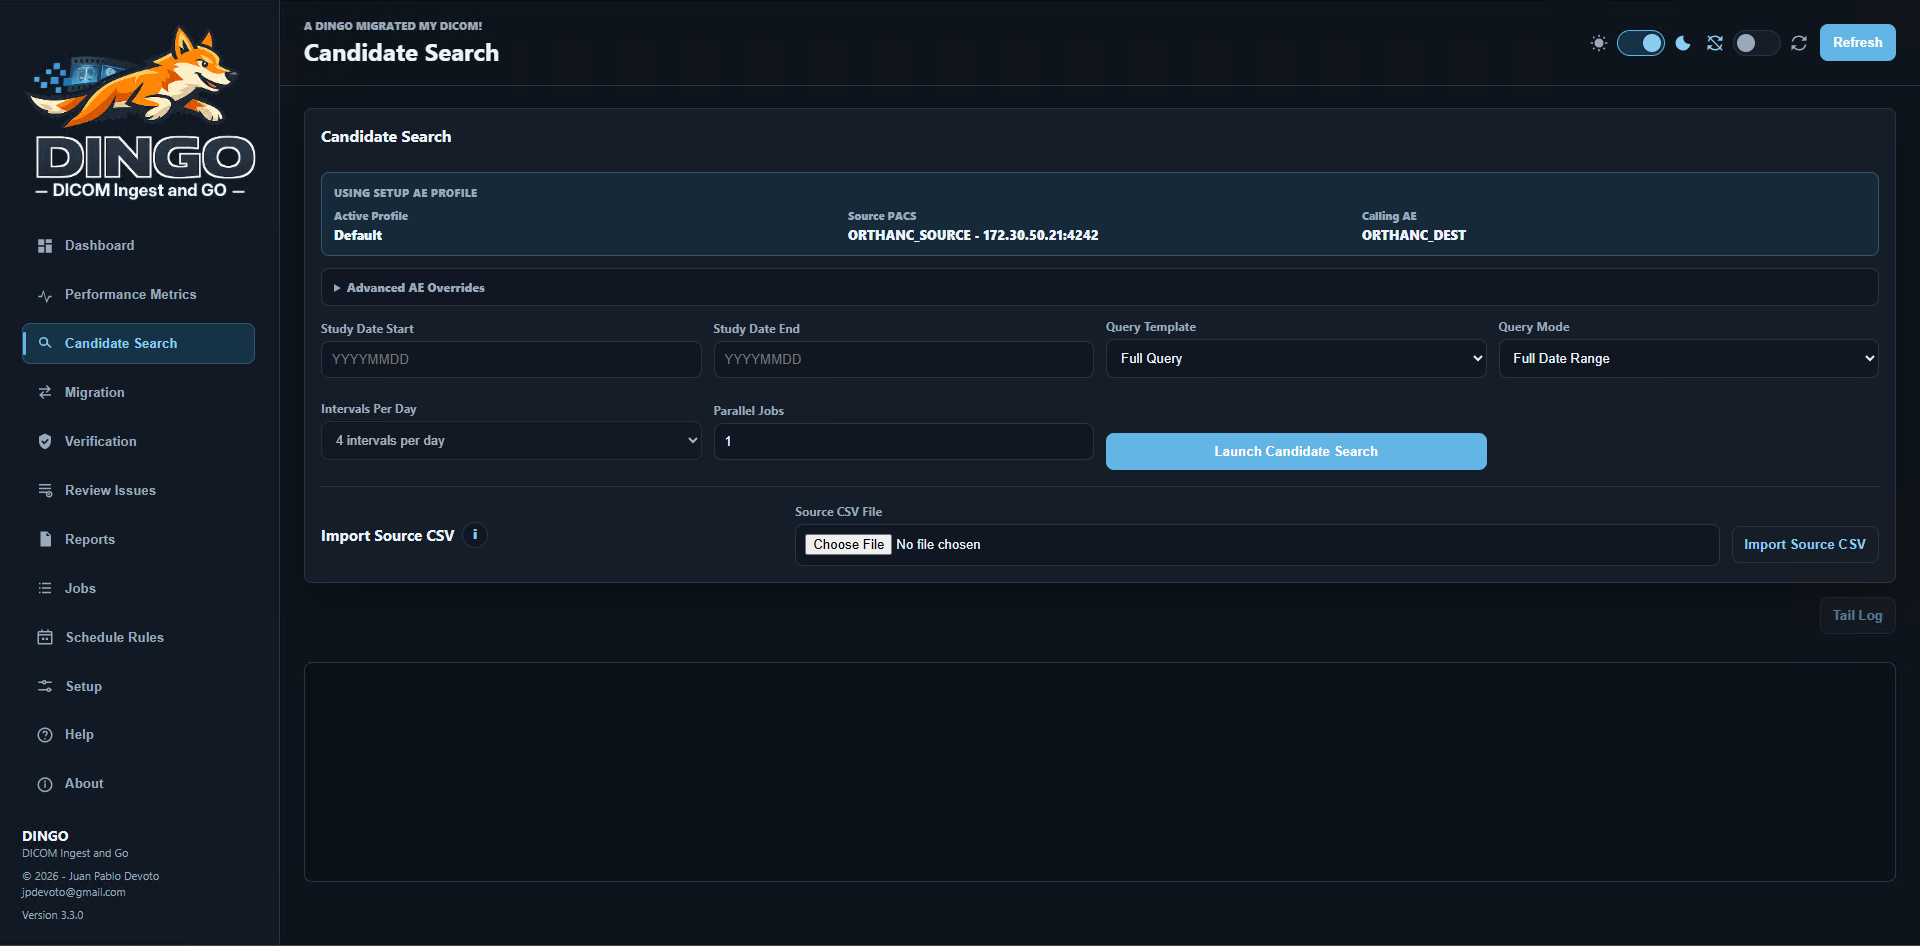This screenshot has width=1920, height=946.
Task: Click the Version 3.3.0 text
Action: (53, 916)
